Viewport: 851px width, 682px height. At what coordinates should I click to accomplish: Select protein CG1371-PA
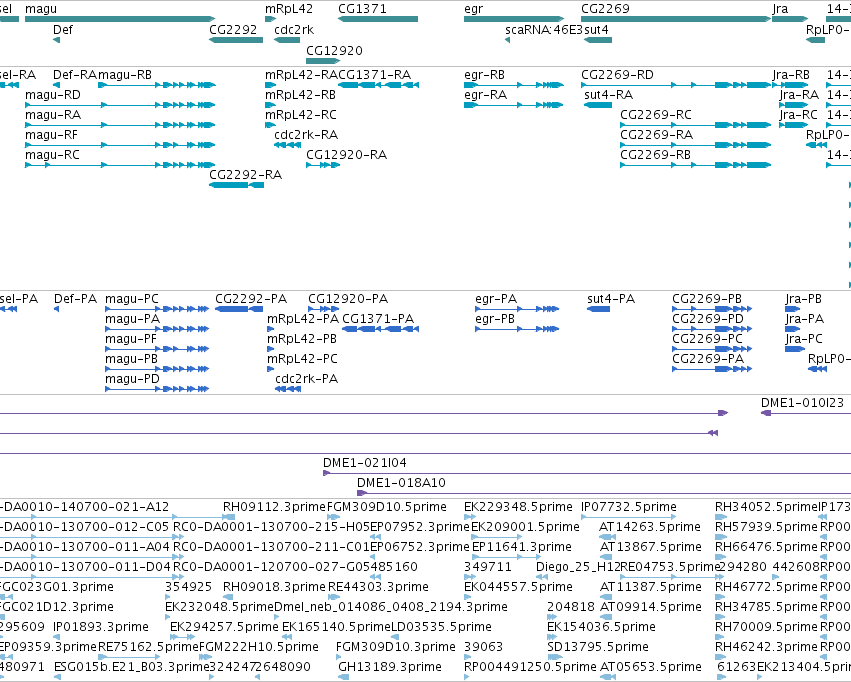[378, 319]
